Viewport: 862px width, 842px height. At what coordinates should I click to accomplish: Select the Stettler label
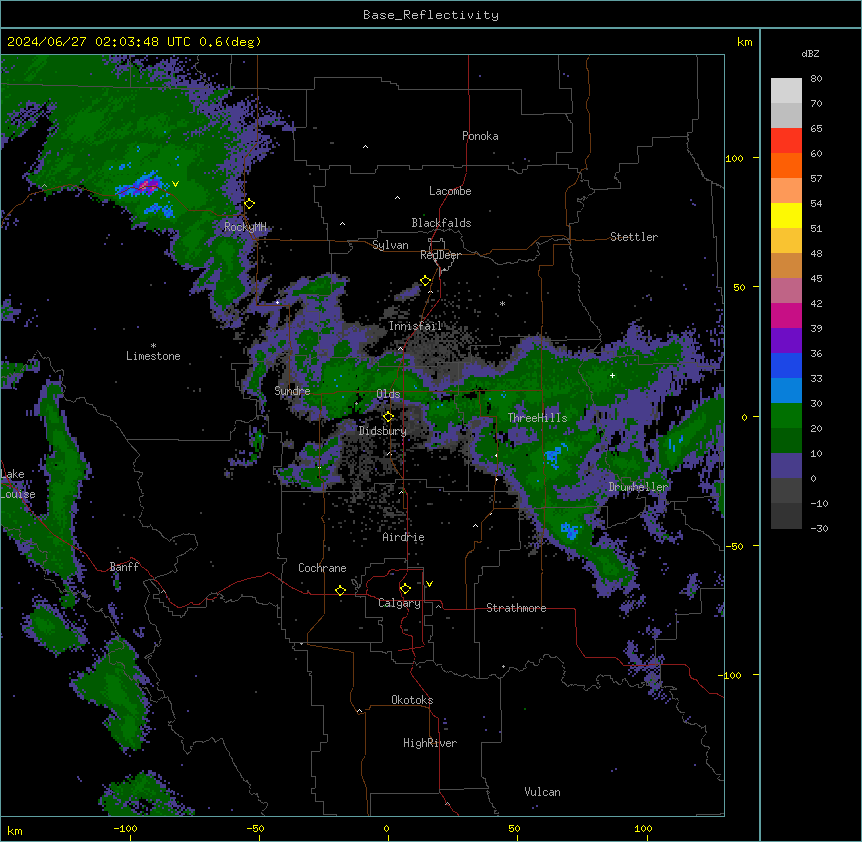tap(634, 237)
